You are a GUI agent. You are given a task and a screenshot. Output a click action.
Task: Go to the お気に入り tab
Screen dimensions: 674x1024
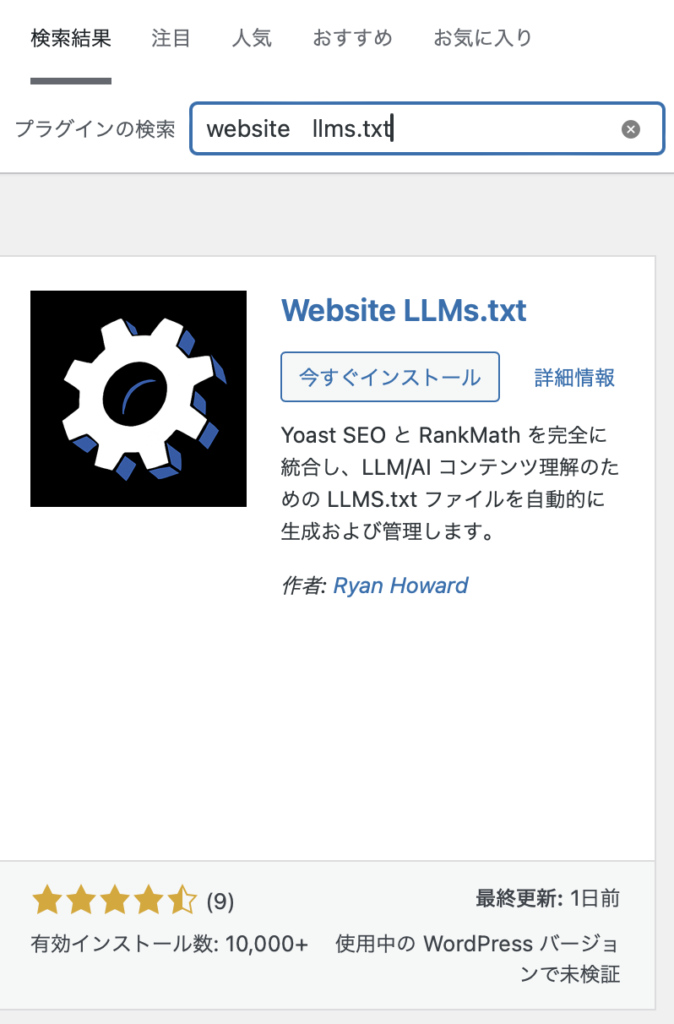(x=483, y=38)
